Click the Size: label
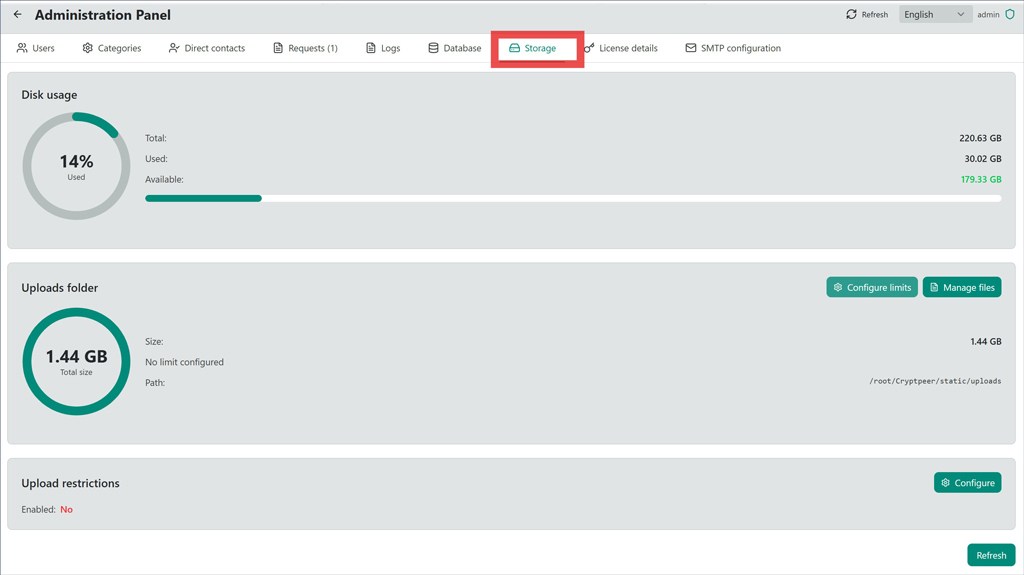This screenshot has width=1024, height=575. tap(154, 341)
